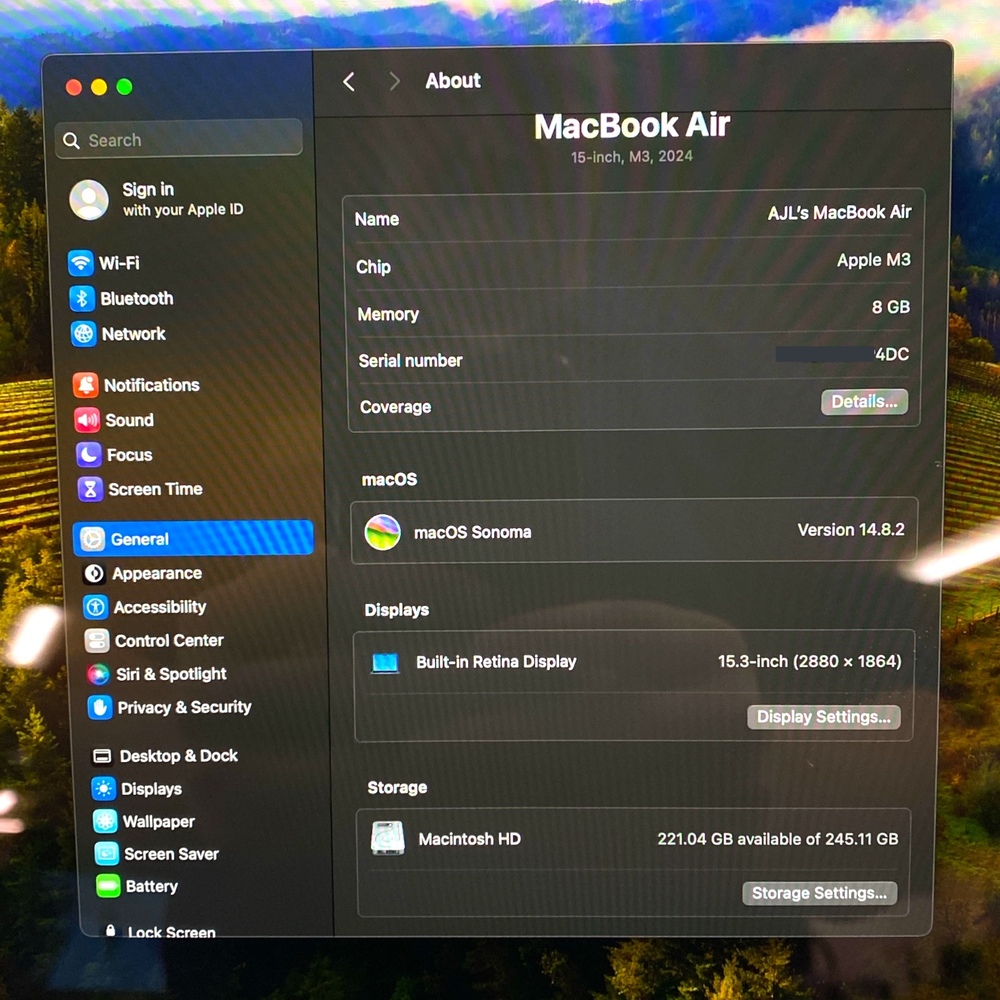The image size is (1000, 1000).
Task: Open Screen Time hourglass icon
Action: coord(91,489)
